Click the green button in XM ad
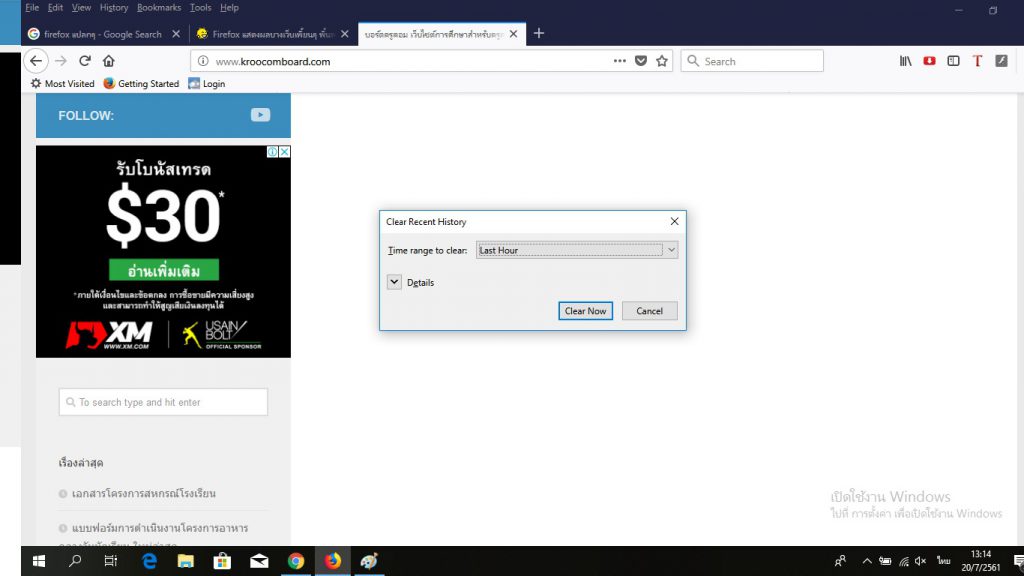This screenshot has width=1024, height=576. point(163,271)
